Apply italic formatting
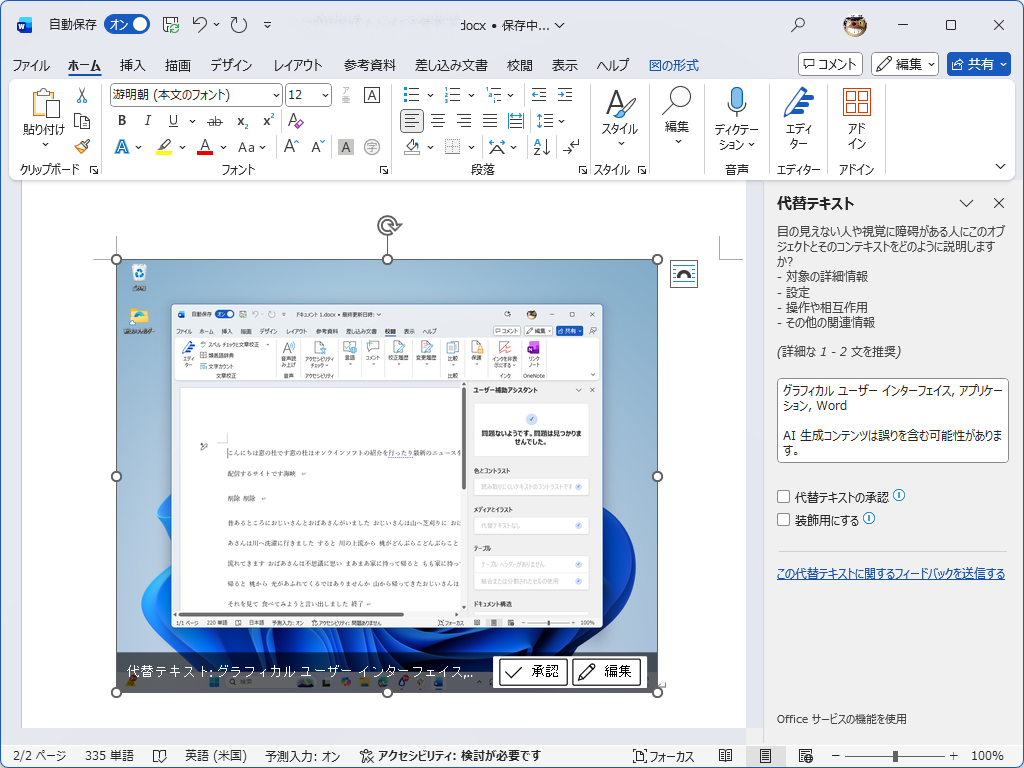The height and width of the screenshot is (768, 1024). click(146, 120)
